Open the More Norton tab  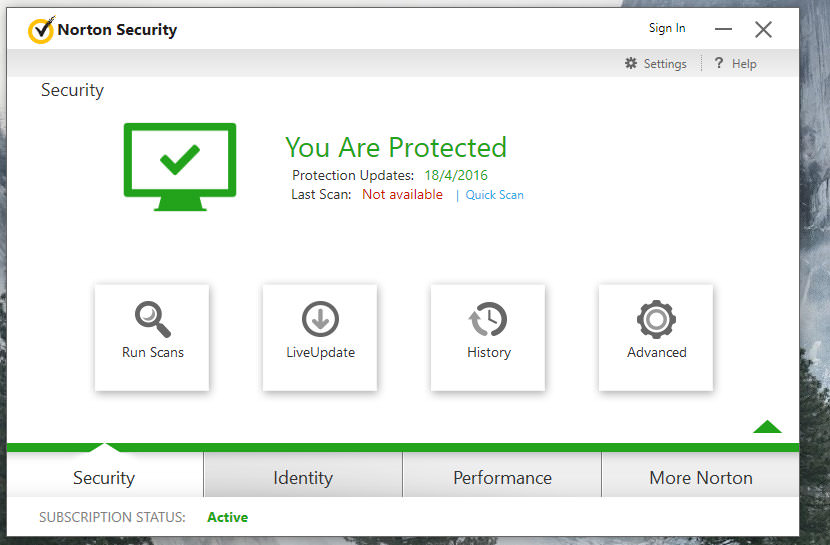point(700,477)
